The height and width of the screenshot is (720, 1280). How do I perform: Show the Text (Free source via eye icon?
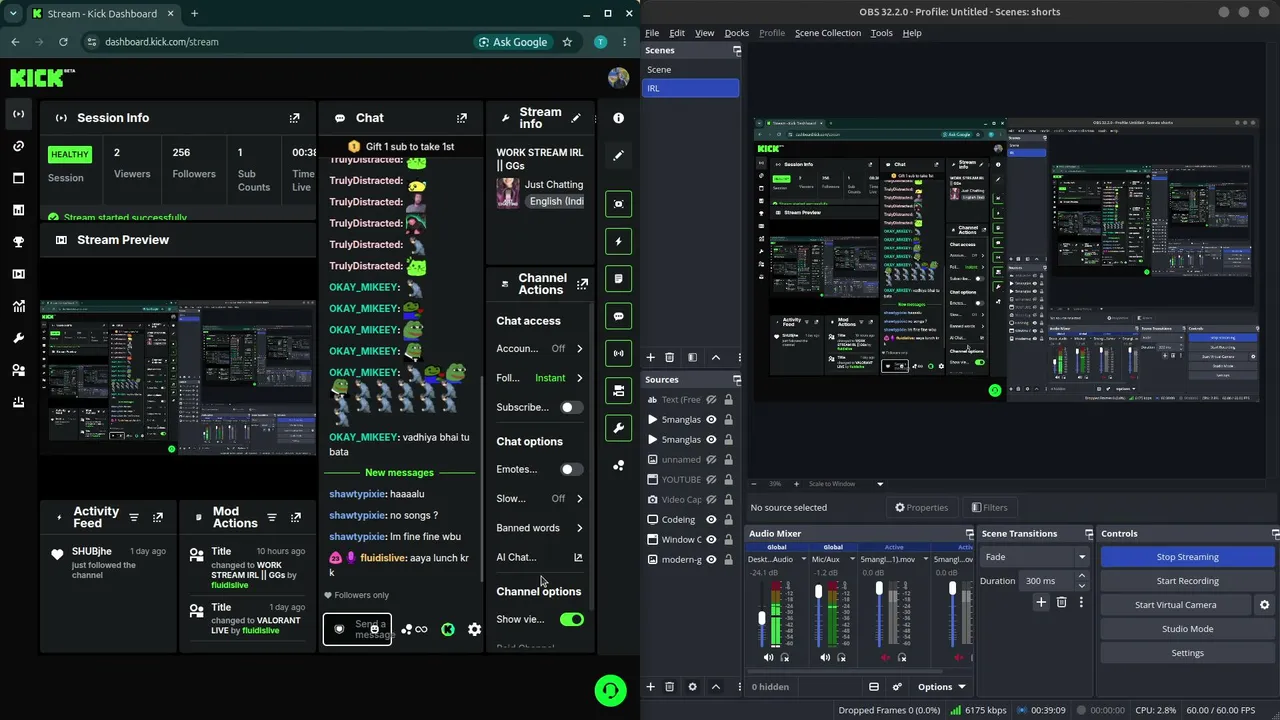pos(711,400)
